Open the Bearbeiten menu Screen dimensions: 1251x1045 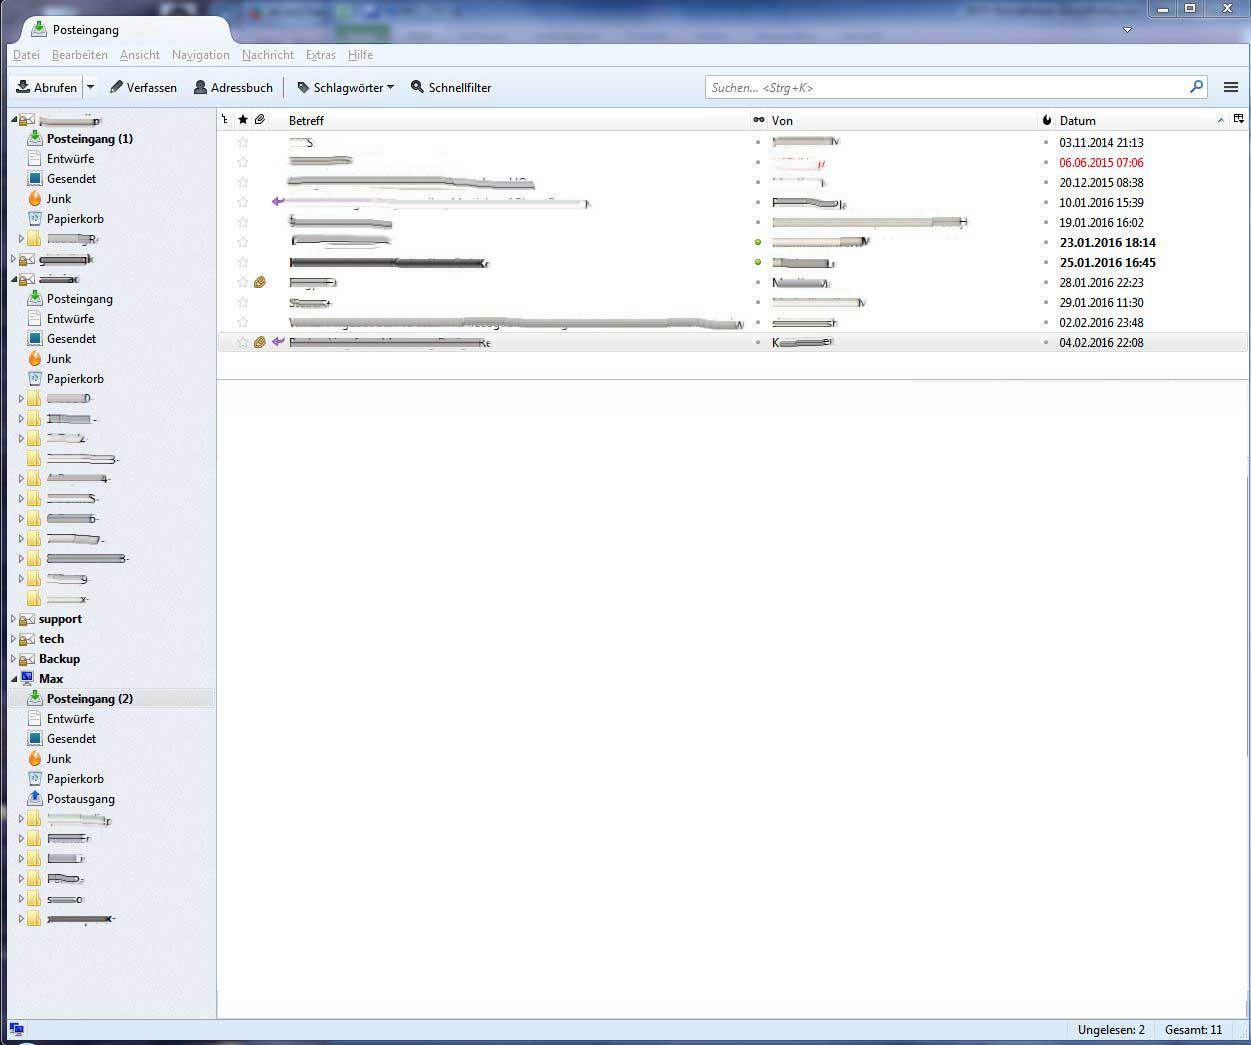tap(80, 55)
